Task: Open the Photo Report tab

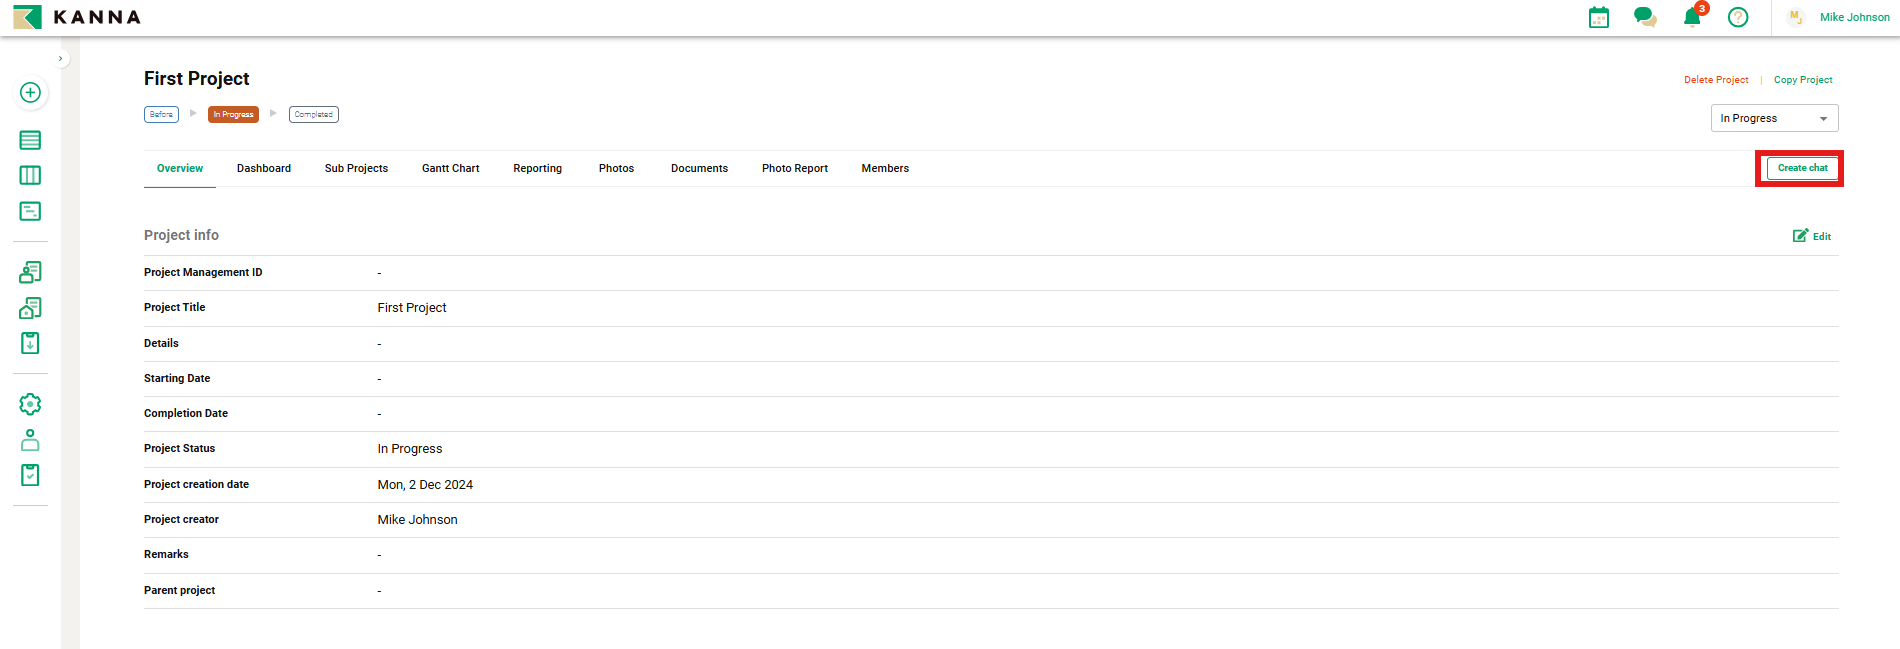Action: 794,168
